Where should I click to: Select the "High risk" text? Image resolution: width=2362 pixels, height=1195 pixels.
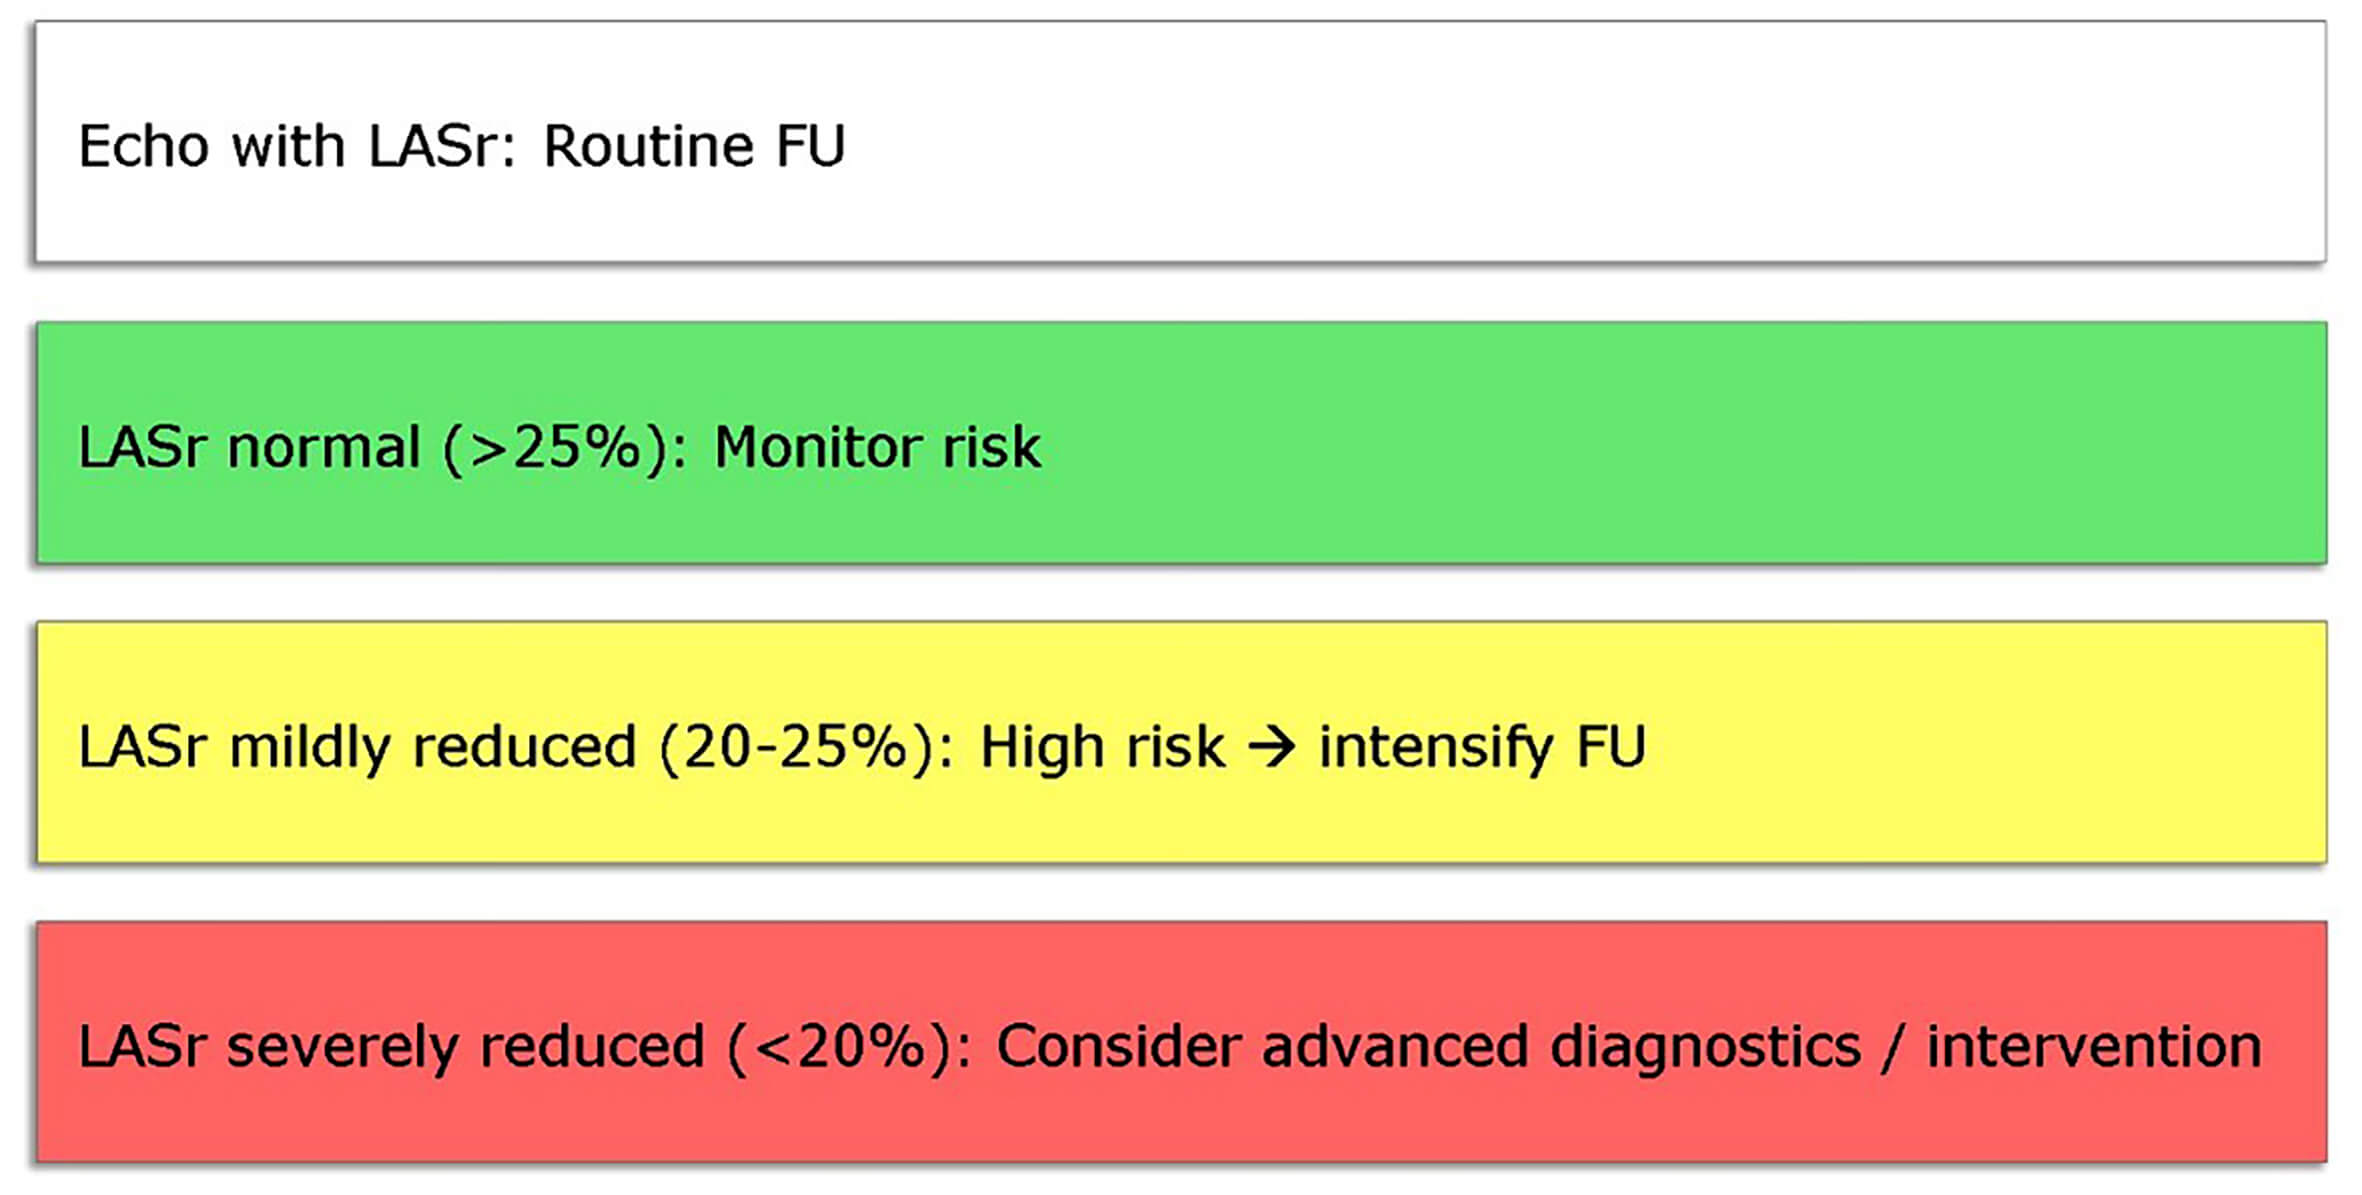(1102, 747)
